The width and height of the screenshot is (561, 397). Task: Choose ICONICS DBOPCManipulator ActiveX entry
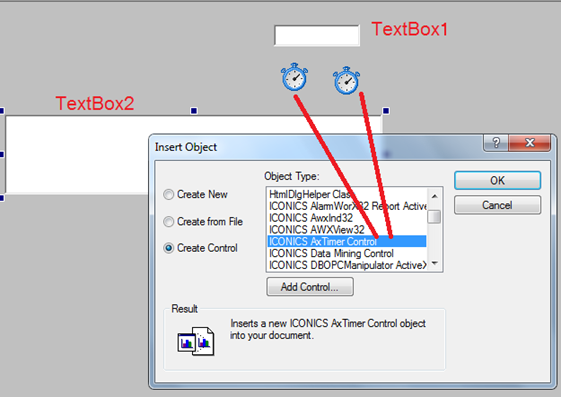(347, 265)
